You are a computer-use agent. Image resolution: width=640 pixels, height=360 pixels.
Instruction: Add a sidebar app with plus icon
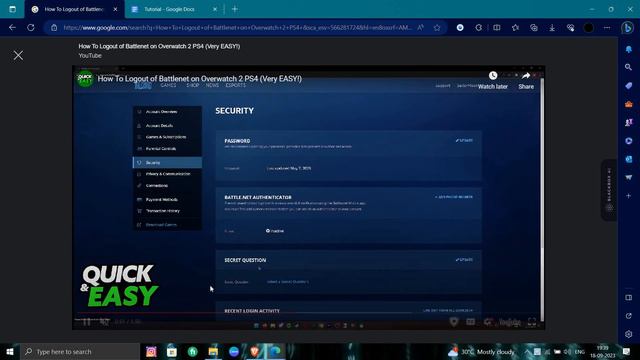(629, 196)
